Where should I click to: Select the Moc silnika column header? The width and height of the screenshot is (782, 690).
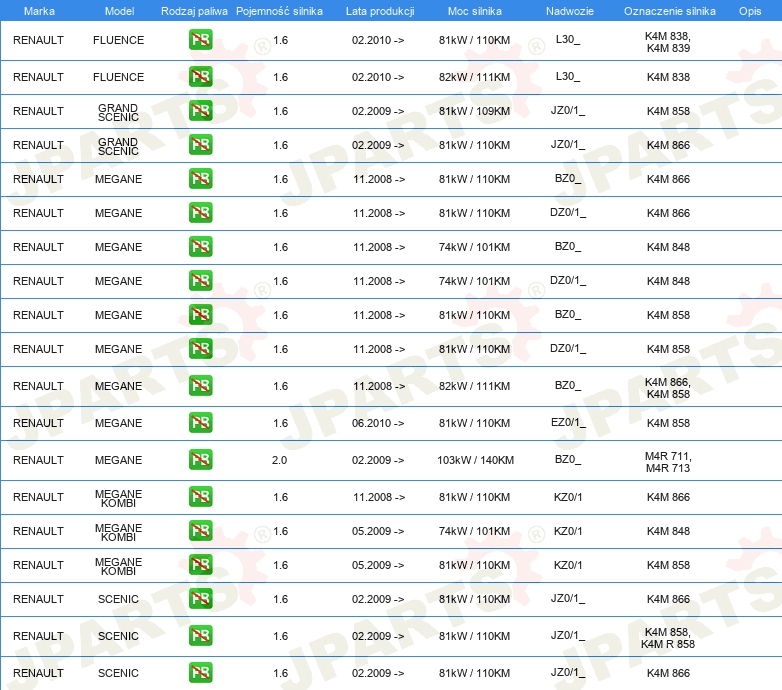475,10
